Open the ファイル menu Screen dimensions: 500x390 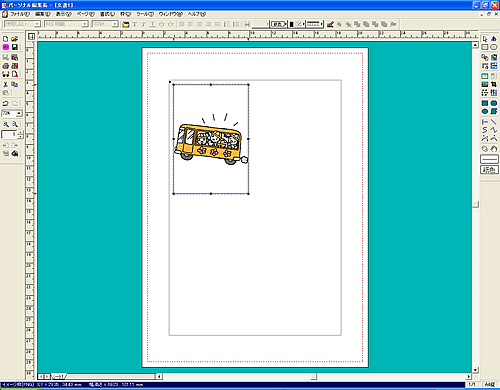coord(20,14)
